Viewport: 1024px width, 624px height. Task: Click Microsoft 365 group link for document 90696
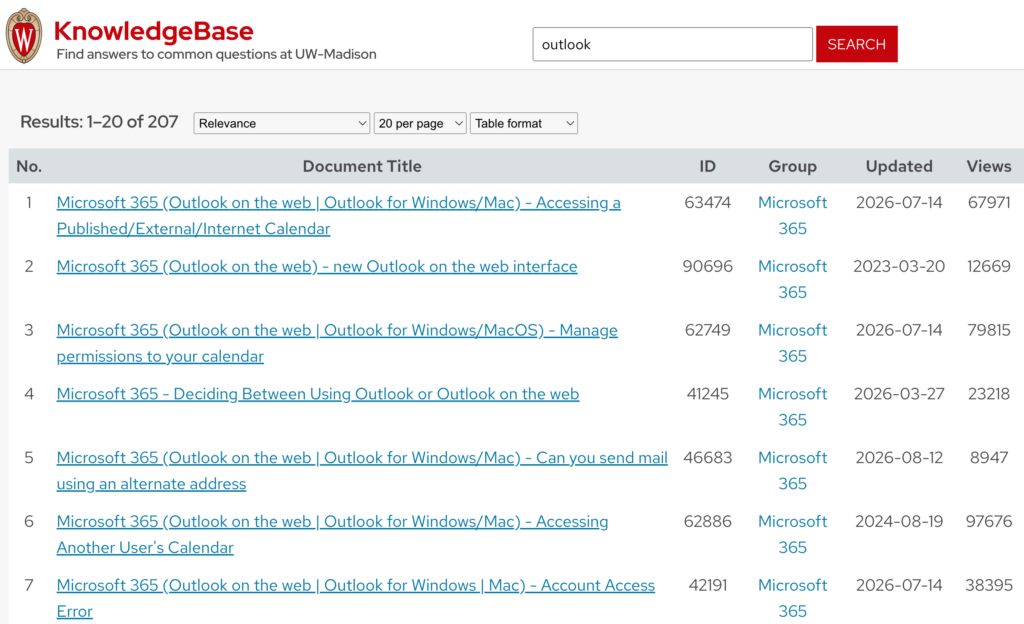[x=792, y=279]
